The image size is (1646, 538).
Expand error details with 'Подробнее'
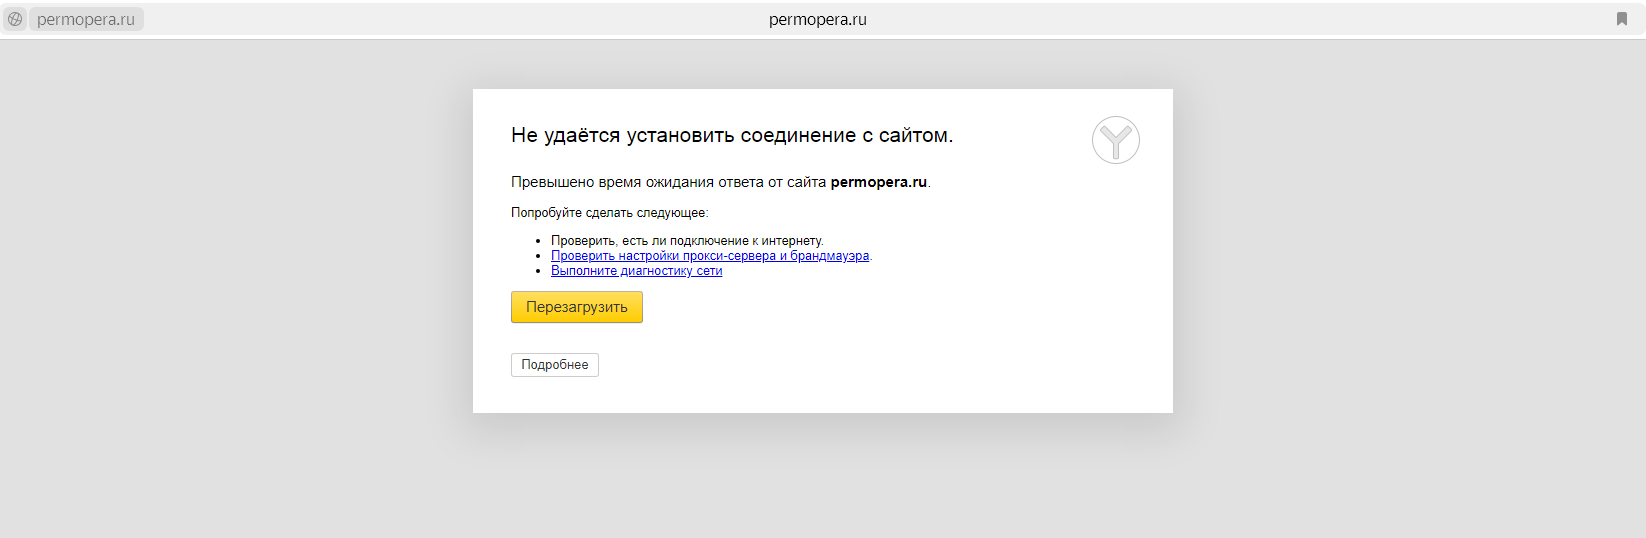[554, 365]
